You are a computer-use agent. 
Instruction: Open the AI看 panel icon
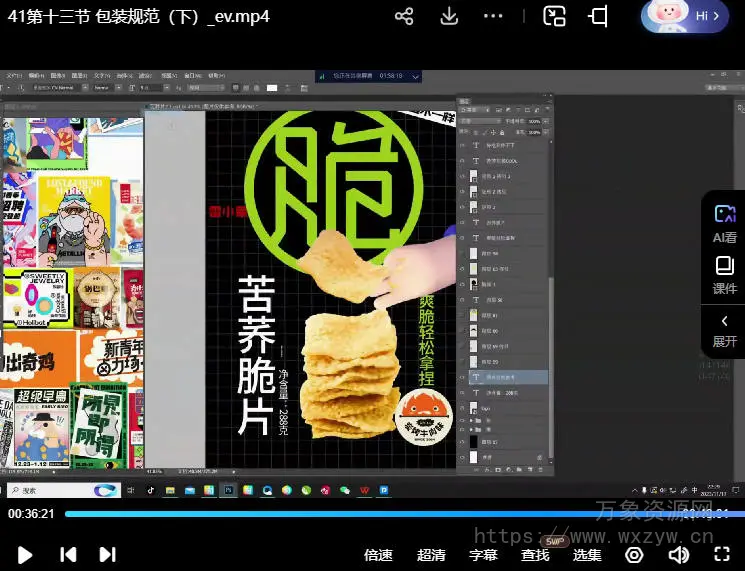click(x=724, y=222)
